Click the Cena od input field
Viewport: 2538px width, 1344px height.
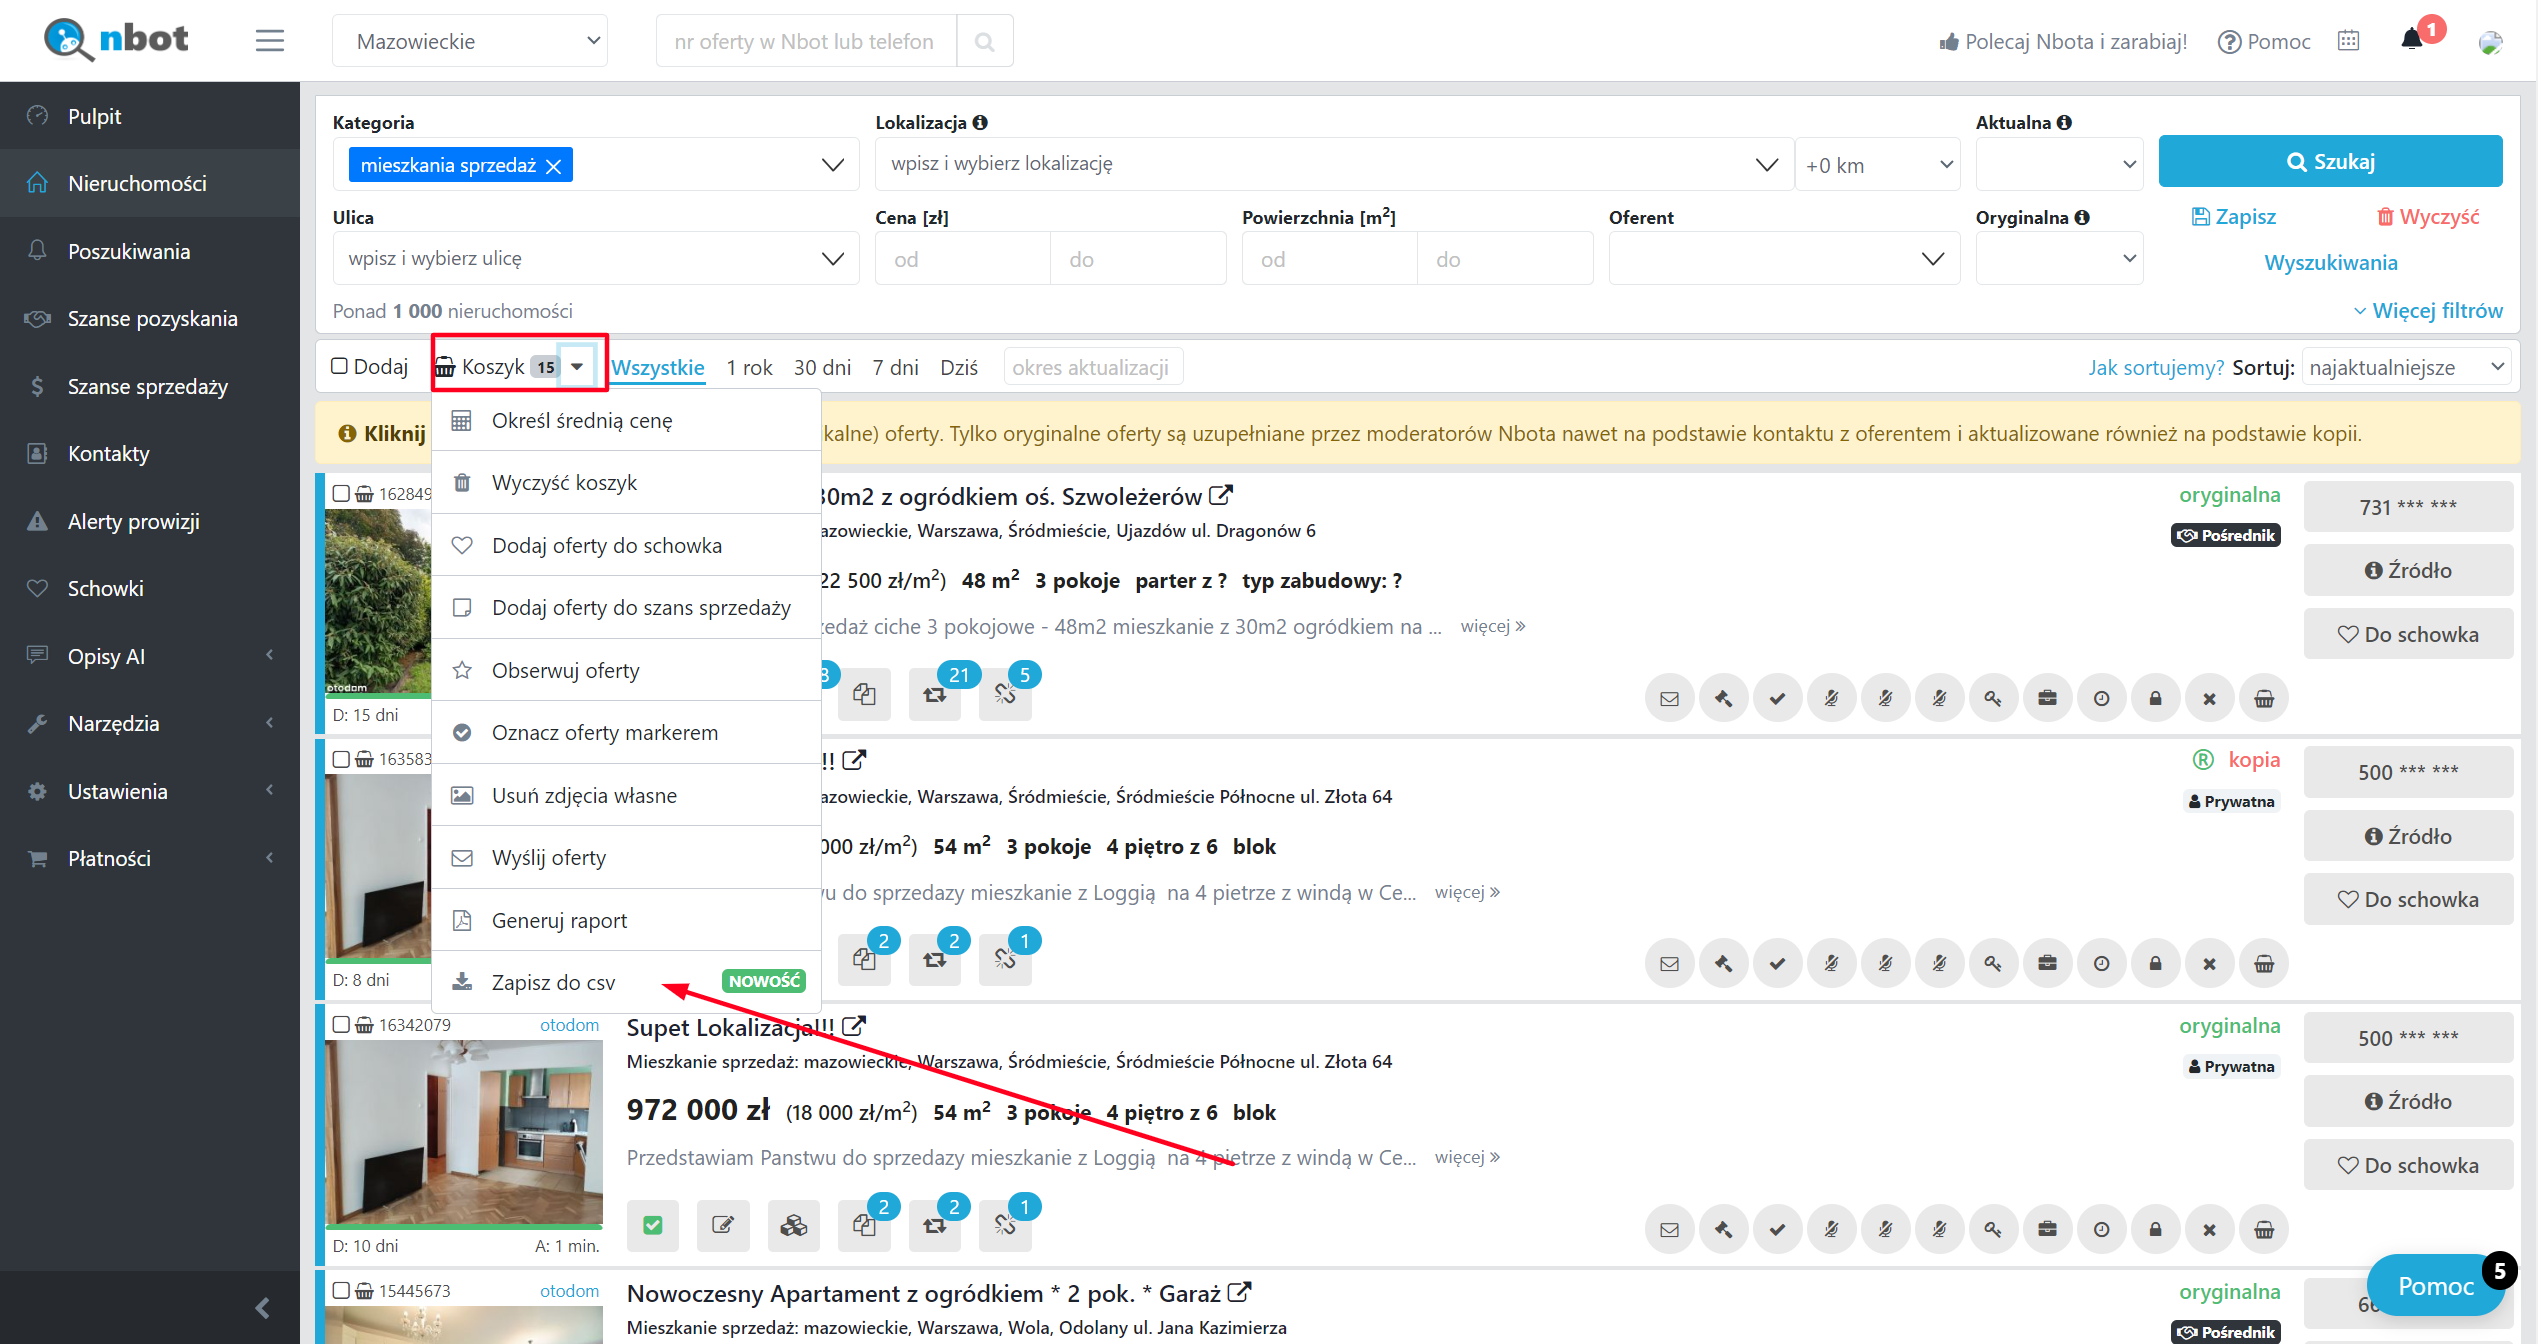(x=962, y=260)
